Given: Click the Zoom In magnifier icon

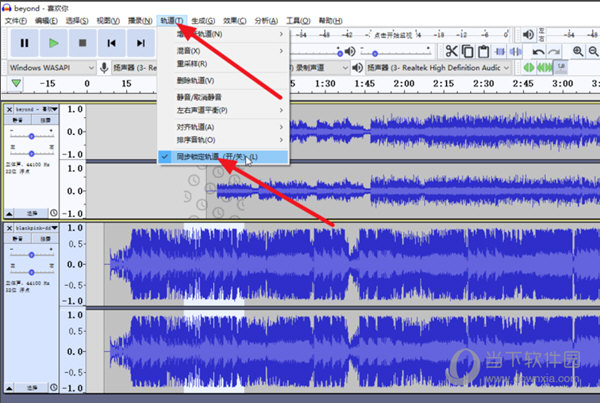Looking at the screenshot, I should pos(578,51).
